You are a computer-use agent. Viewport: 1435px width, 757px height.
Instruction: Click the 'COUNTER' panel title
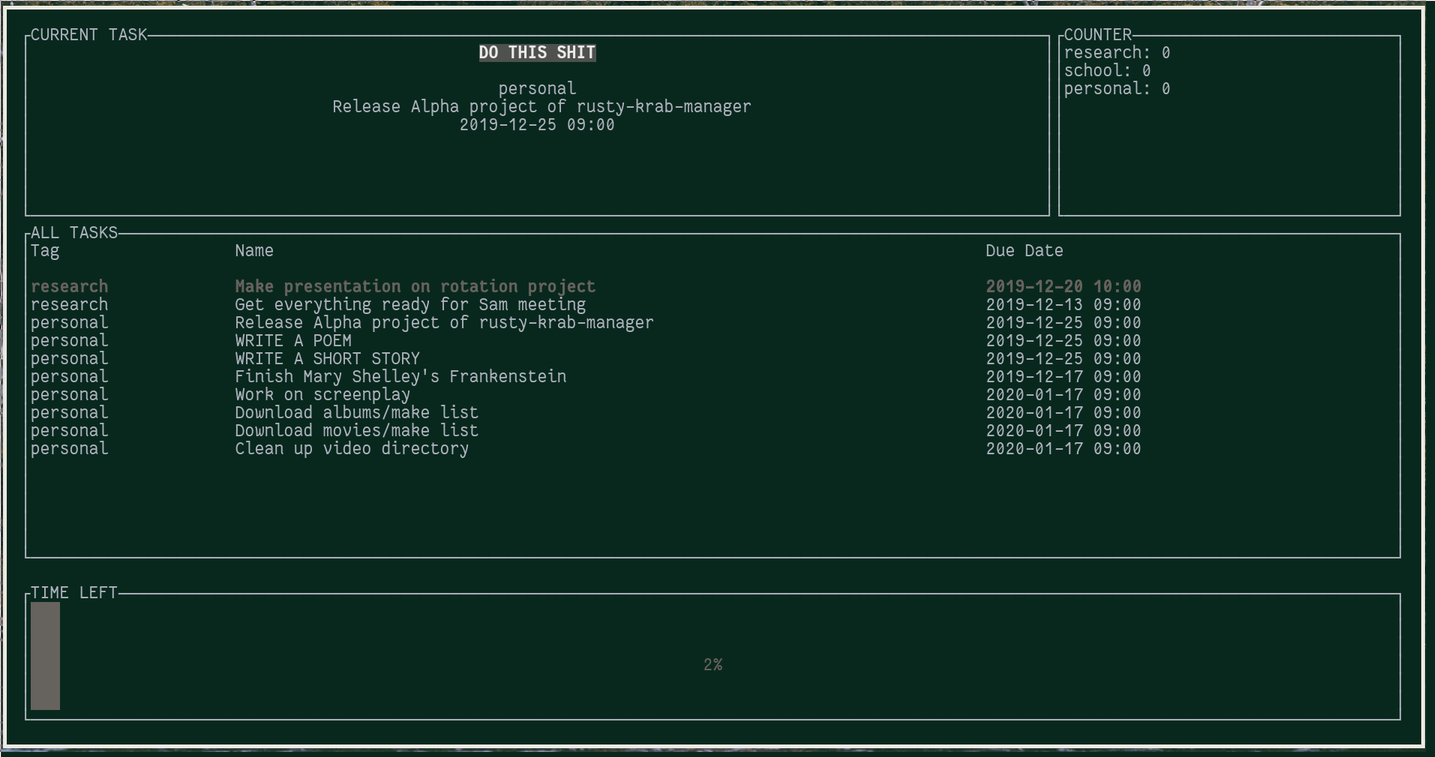point(1098,35)
